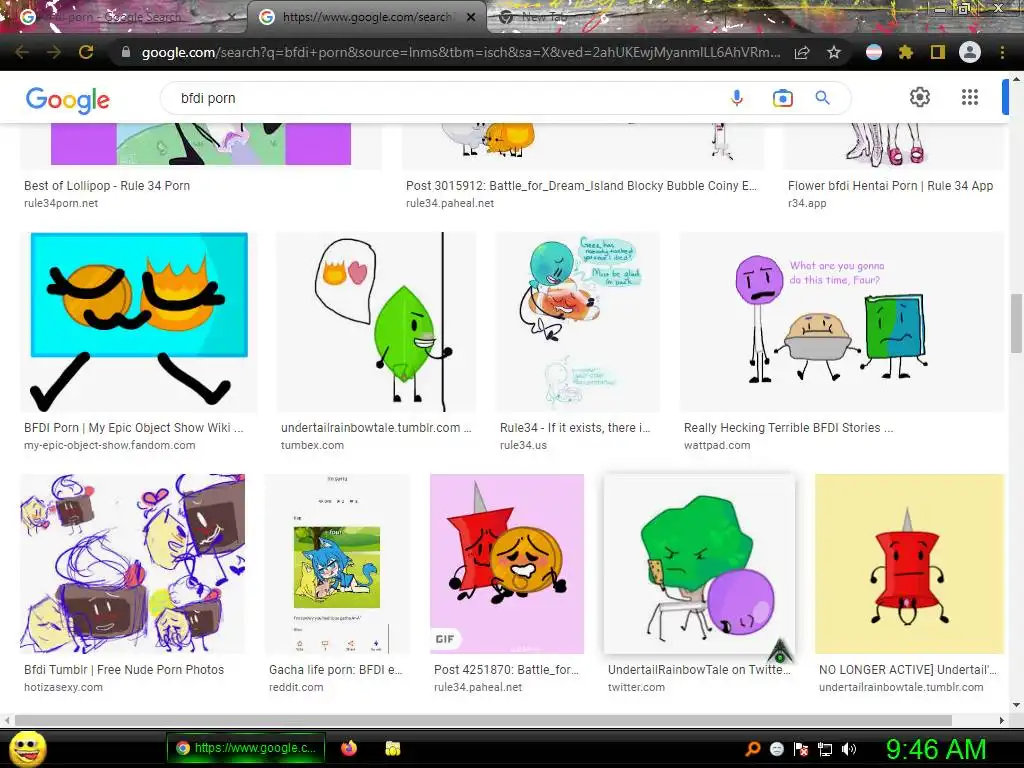Screen dimensions: 1024x768
Task: Click the right arrow of the horizontal scrollbar
Action: 1002,720
